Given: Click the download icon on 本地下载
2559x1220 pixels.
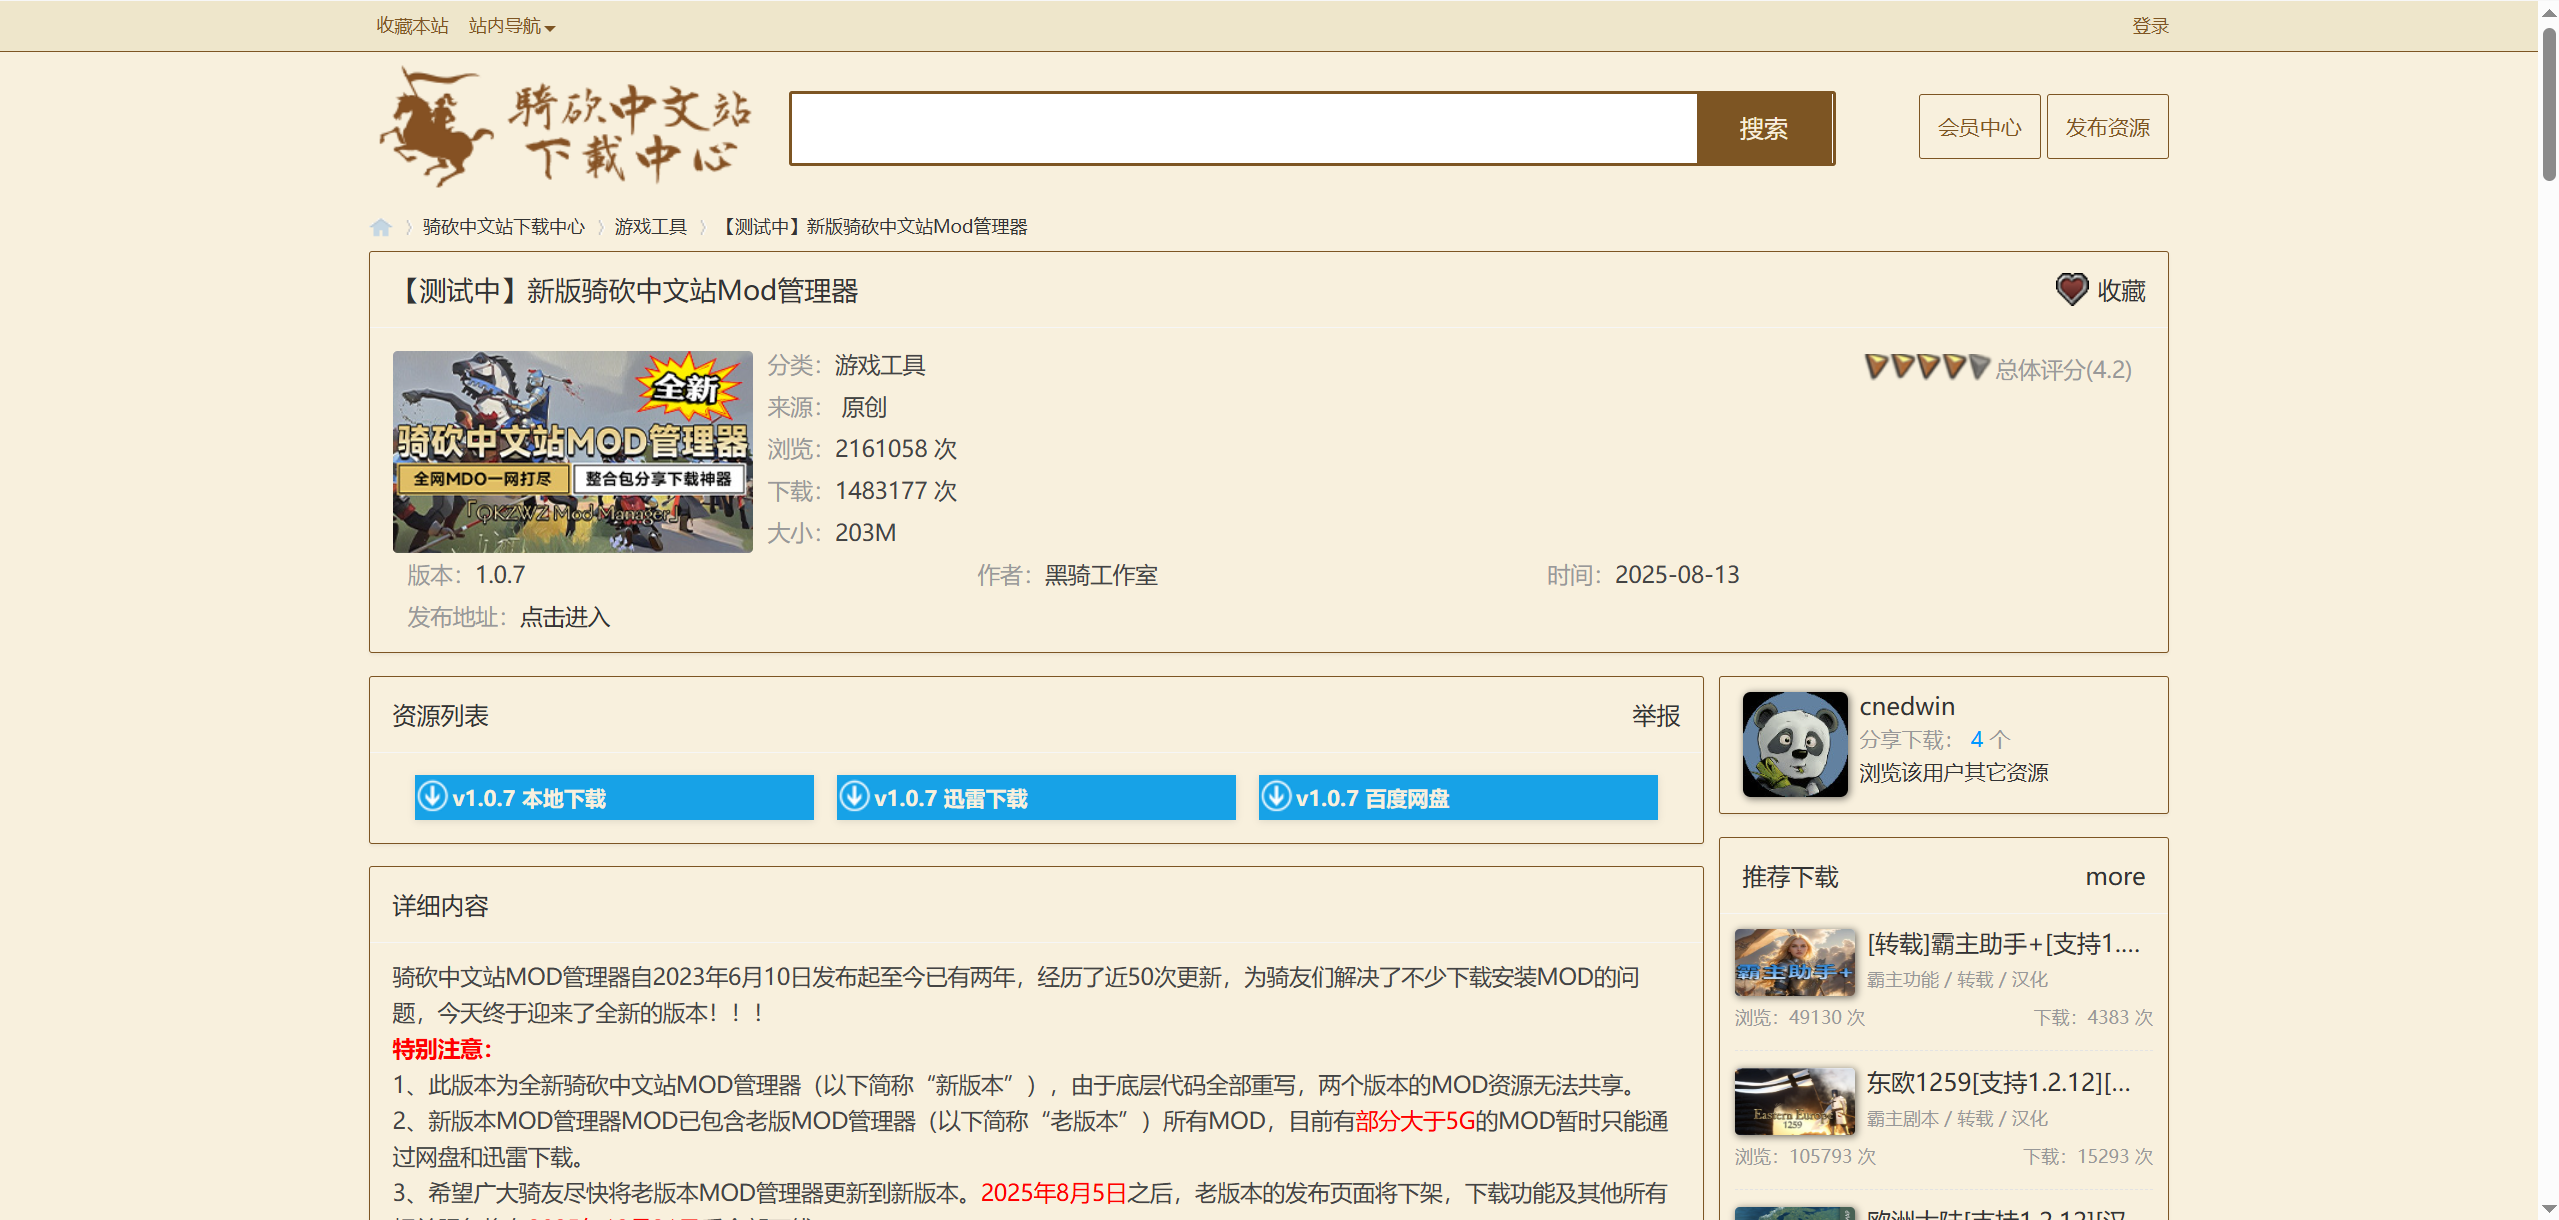Looking at the screenshot, I should (432, 797).
